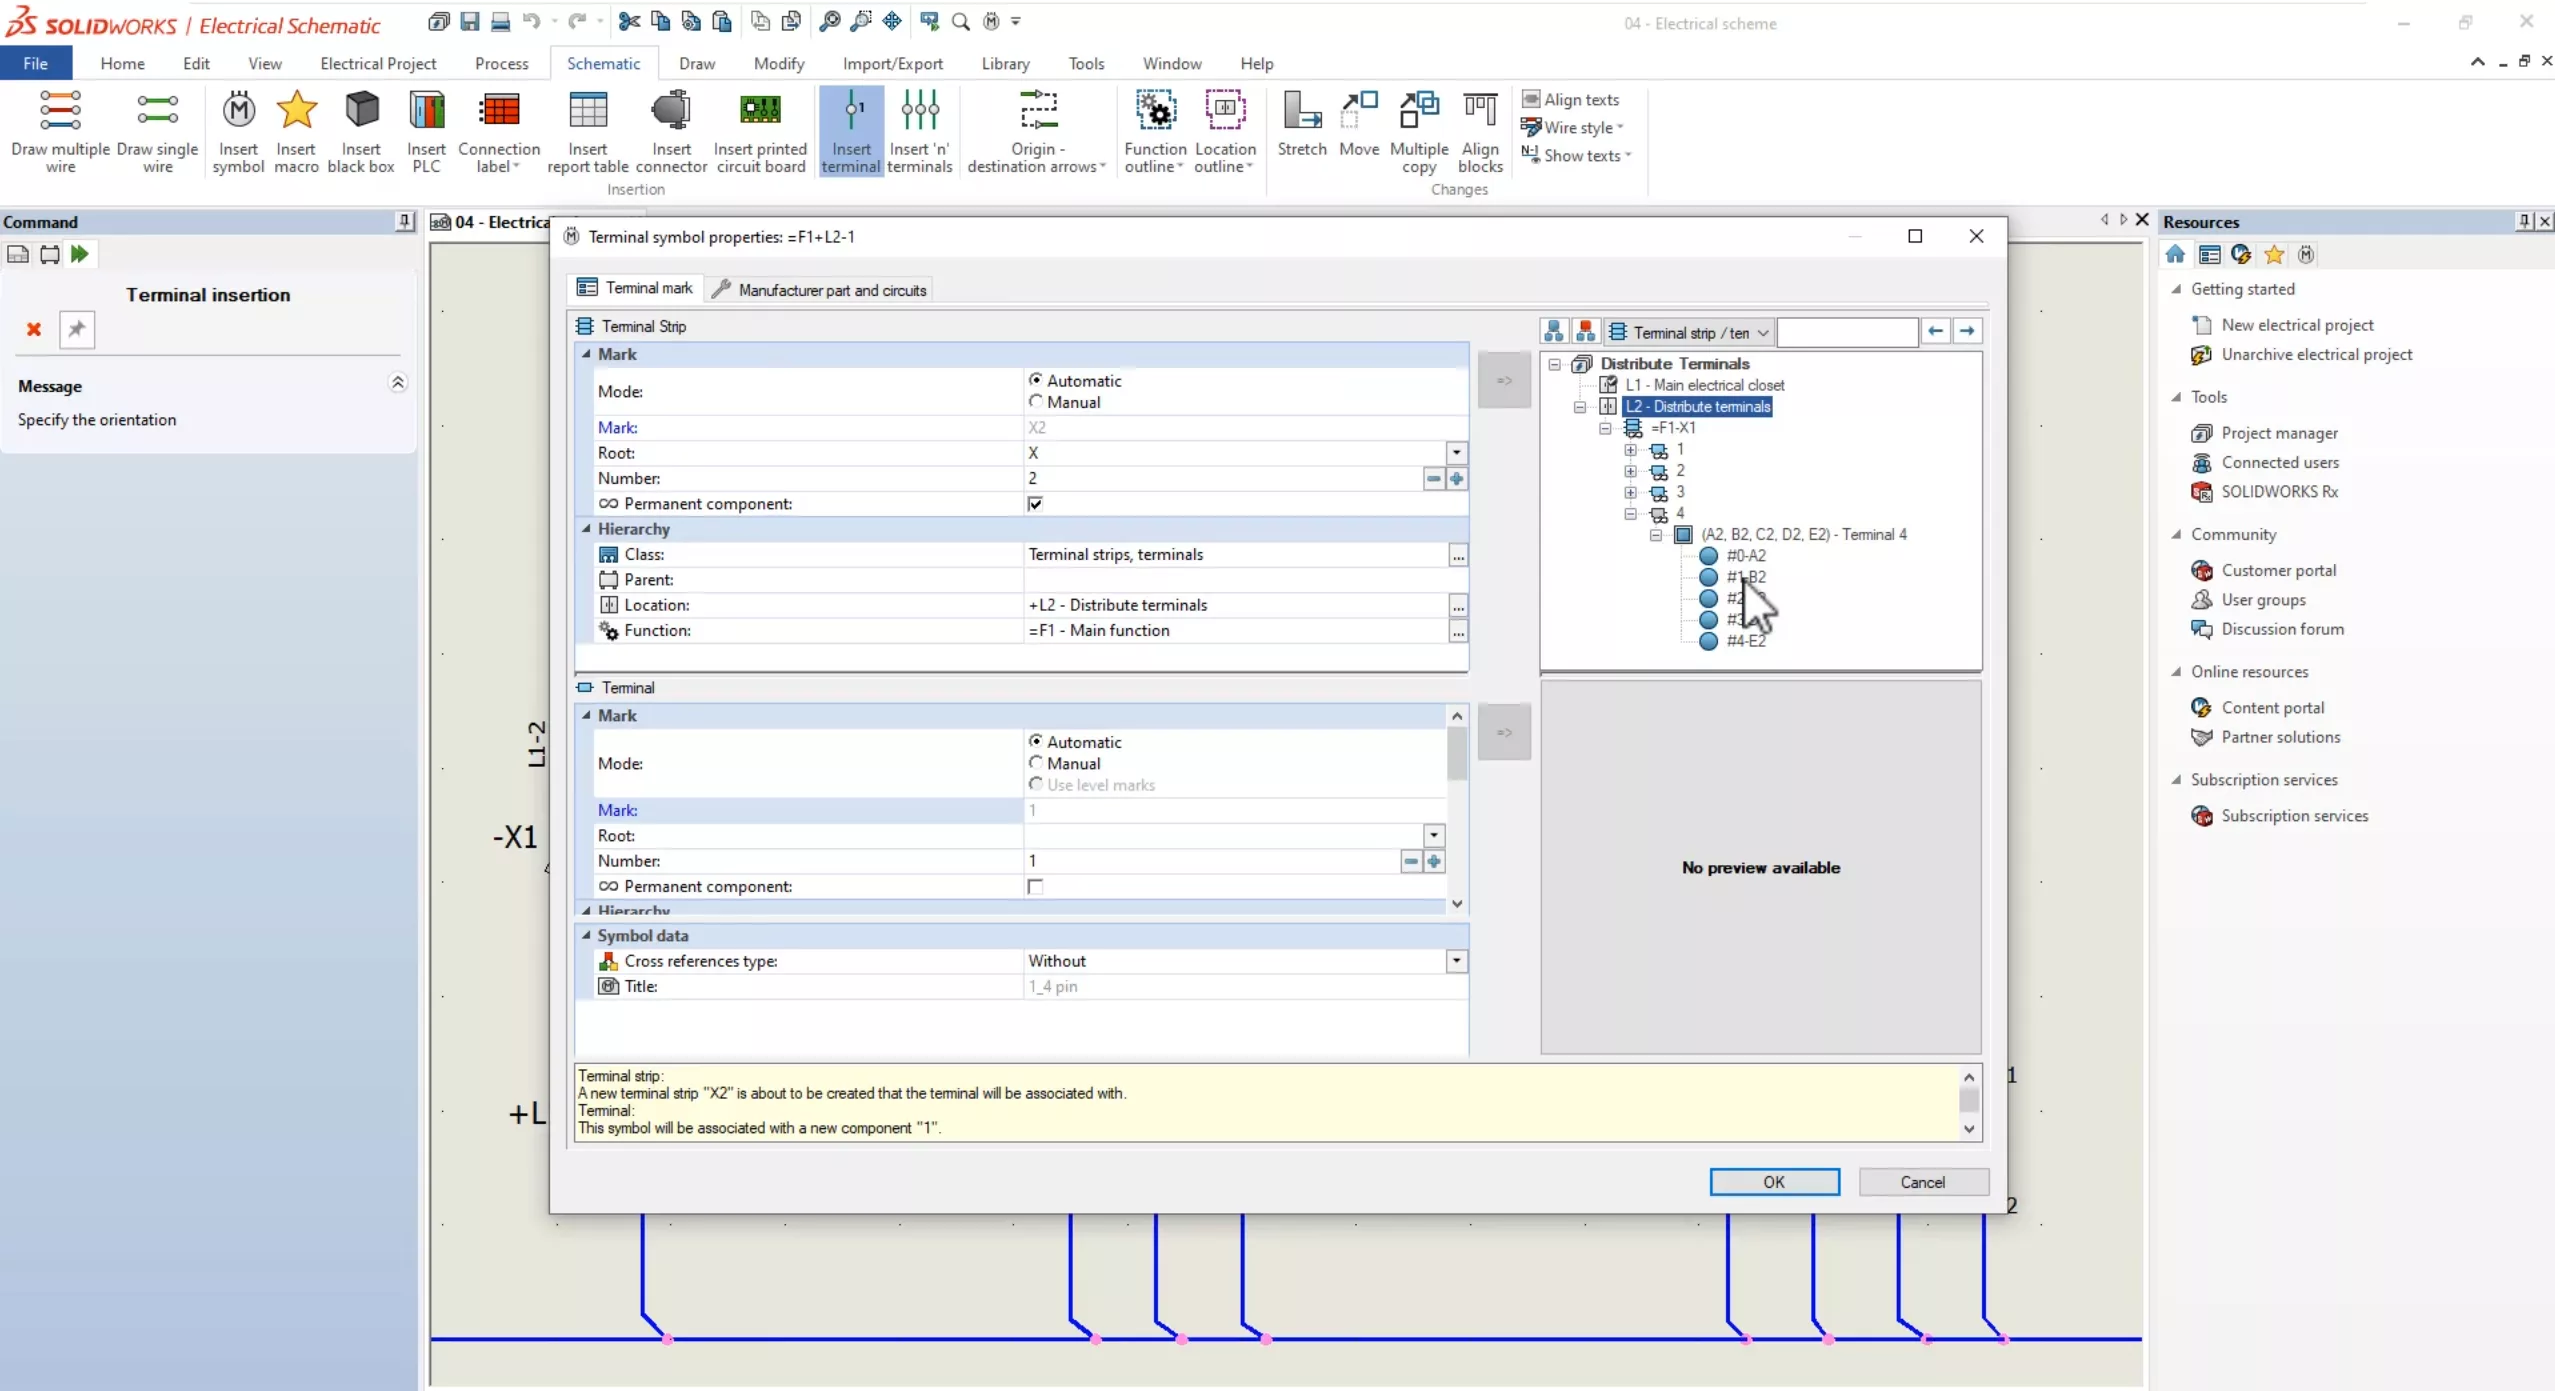
Task: Toggle Automatic mode radio button for Terminal
Action: click(1036, 740)
